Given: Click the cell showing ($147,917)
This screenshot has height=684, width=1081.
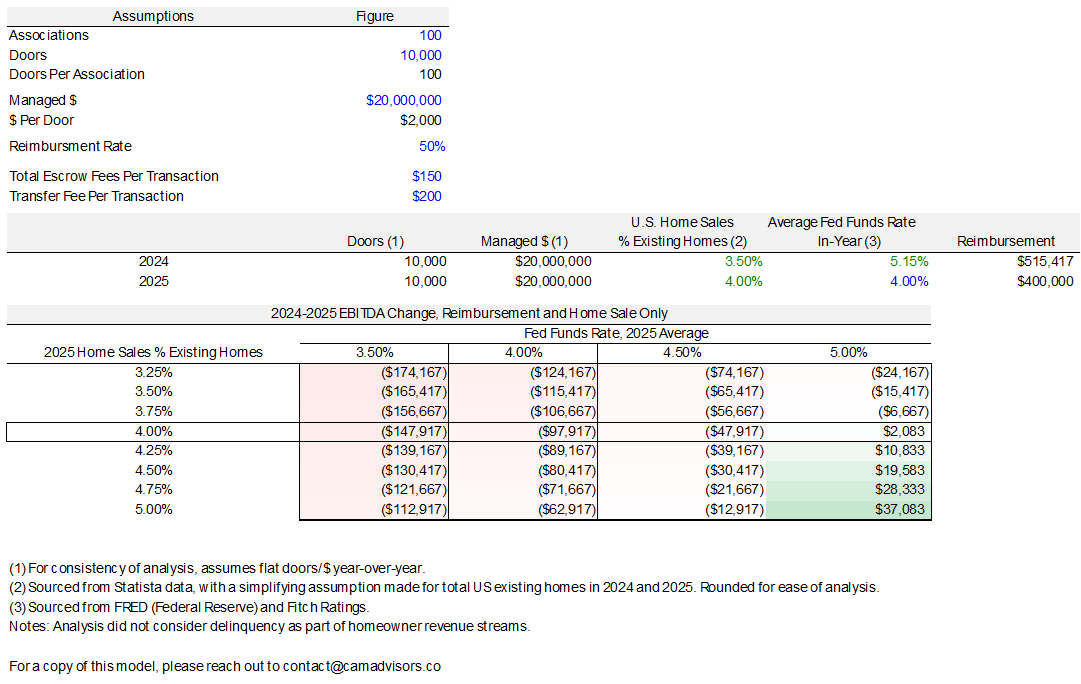Looking at the screenshot, I should 374,432.
